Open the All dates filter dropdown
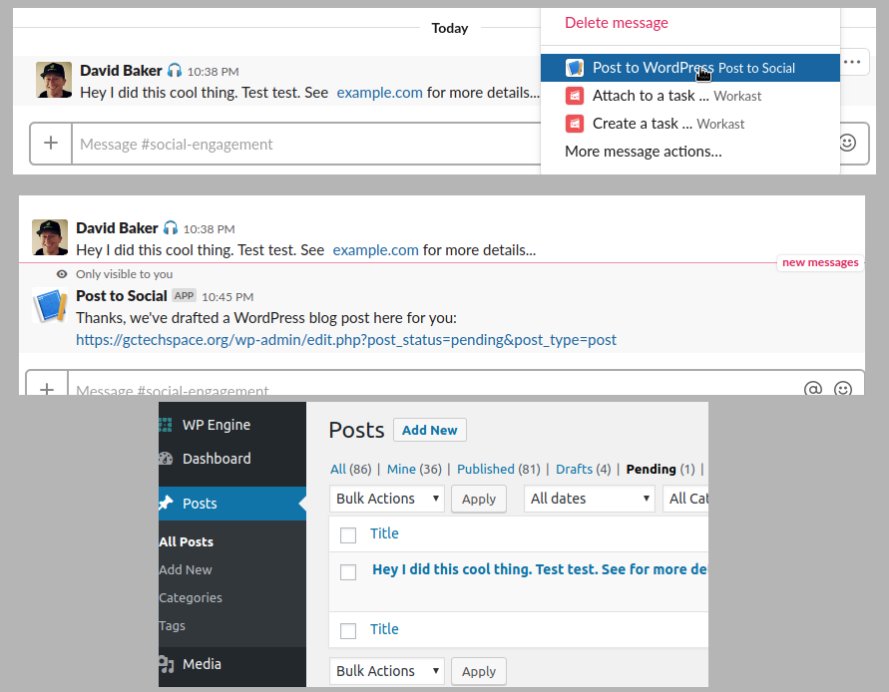The image size is (889, 692). tap(590, 499)
